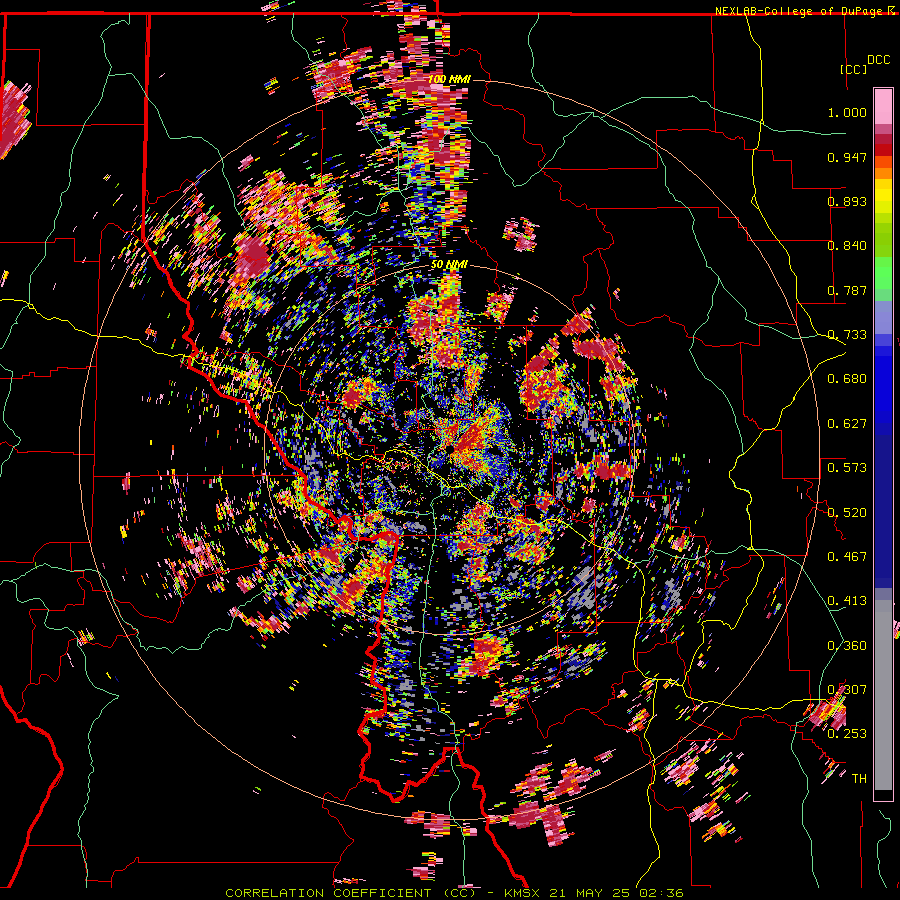Click the NEXLAB-College of DuPage label
900x900 pixels.
(x=800, y=11)
